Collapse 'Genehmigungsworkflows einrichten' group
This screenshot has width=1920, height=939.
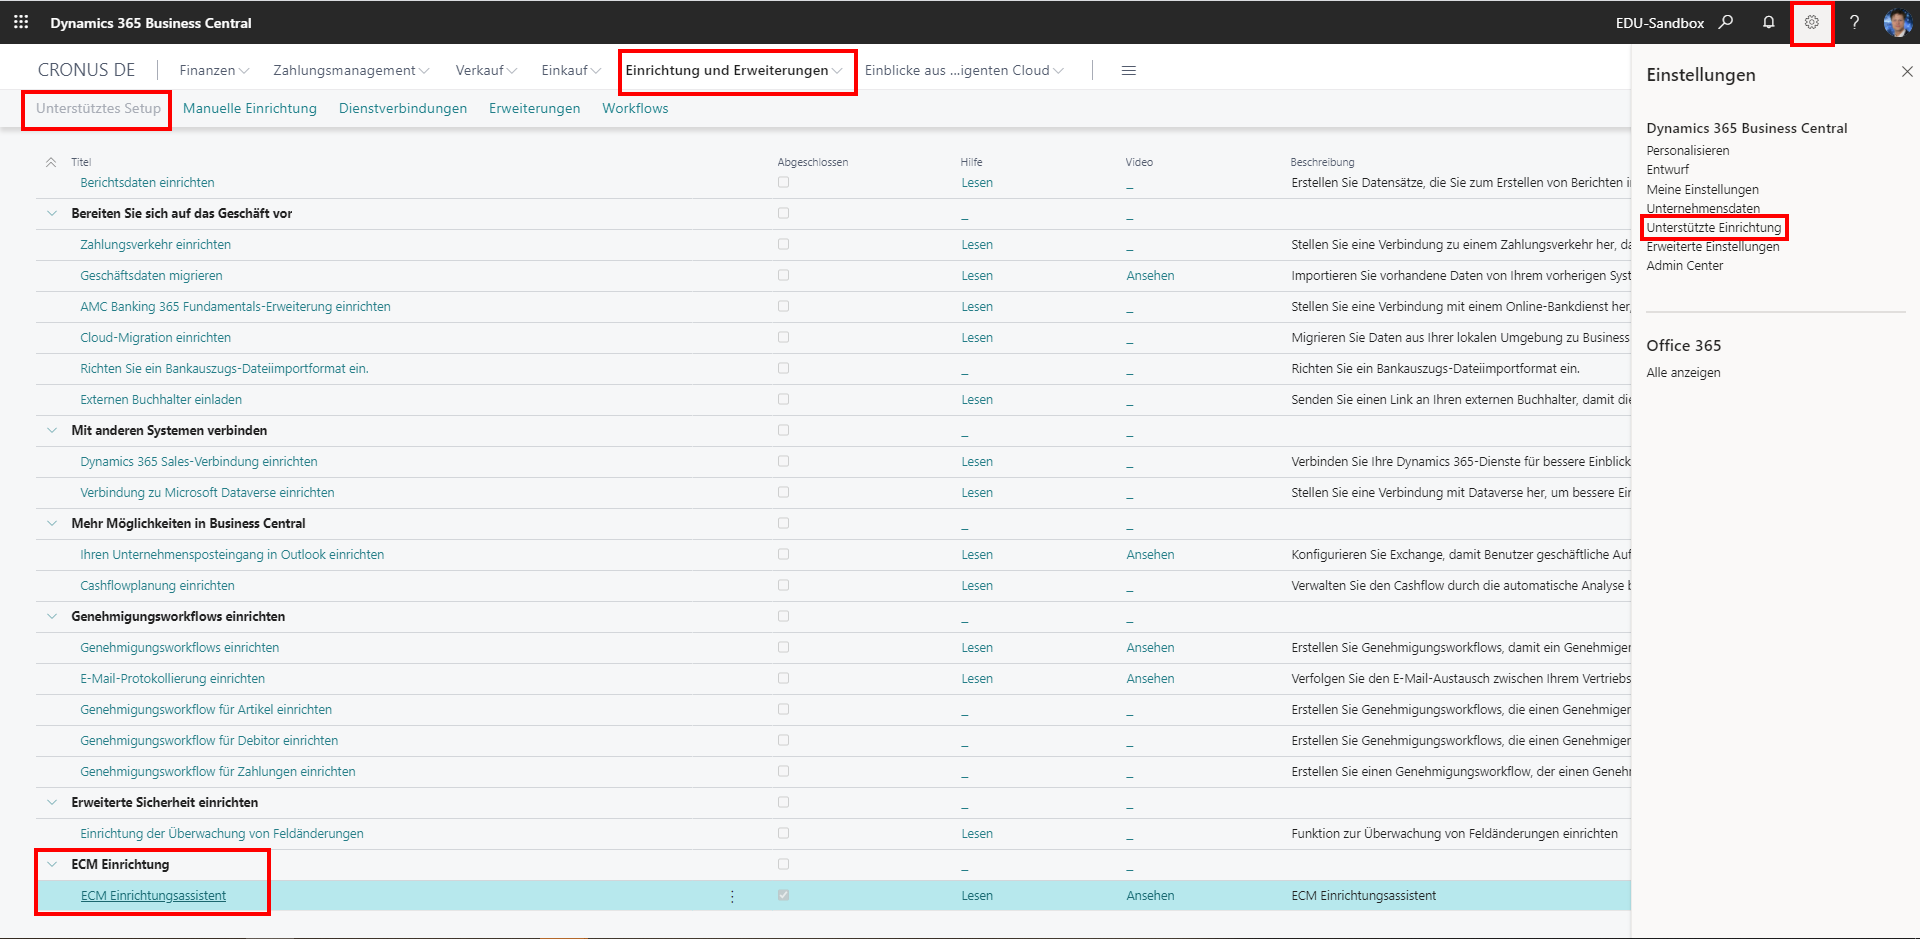point(52,616)
